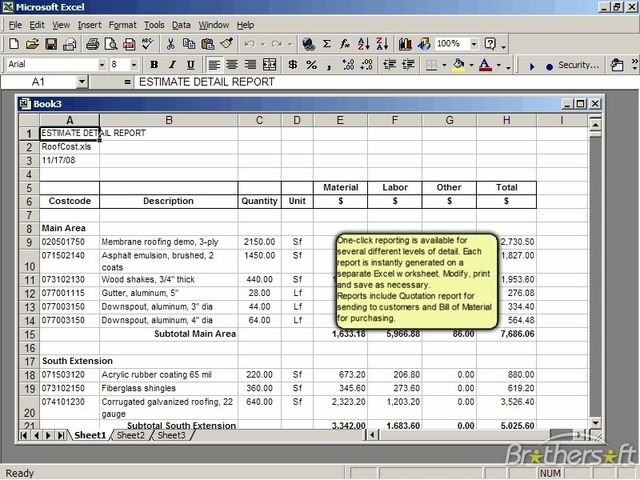Viewport: 640px width, 480px height.
Task: Go to first sheet tab navigation arrow
Action: click(24, 436)
